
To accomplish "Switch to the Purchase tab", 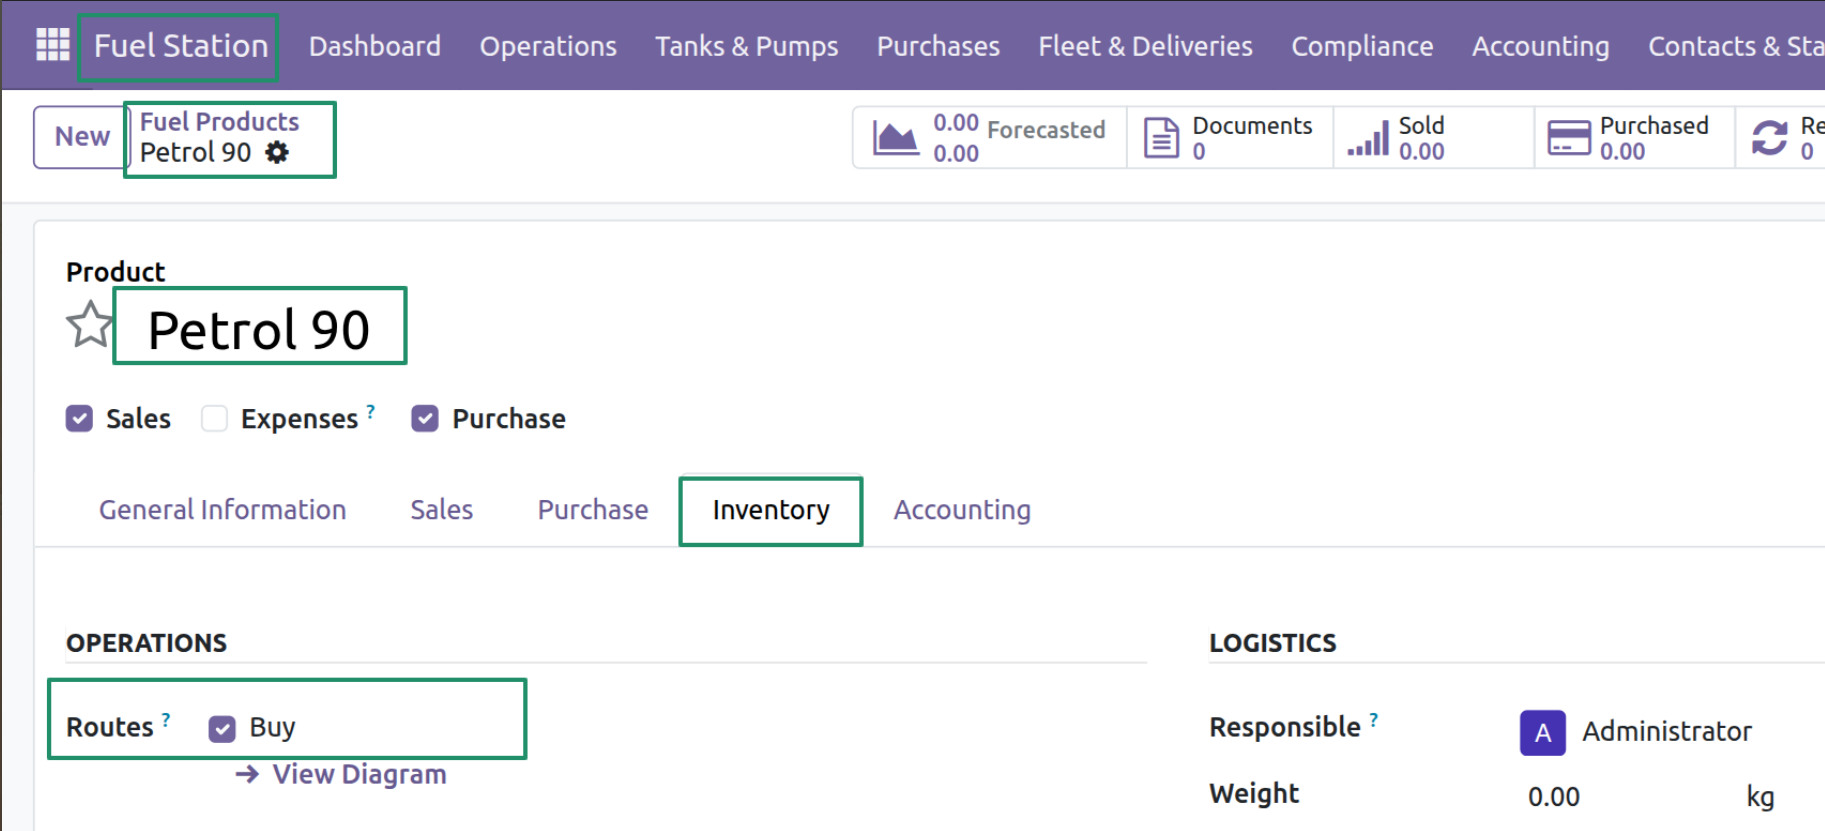I will 593,510.
